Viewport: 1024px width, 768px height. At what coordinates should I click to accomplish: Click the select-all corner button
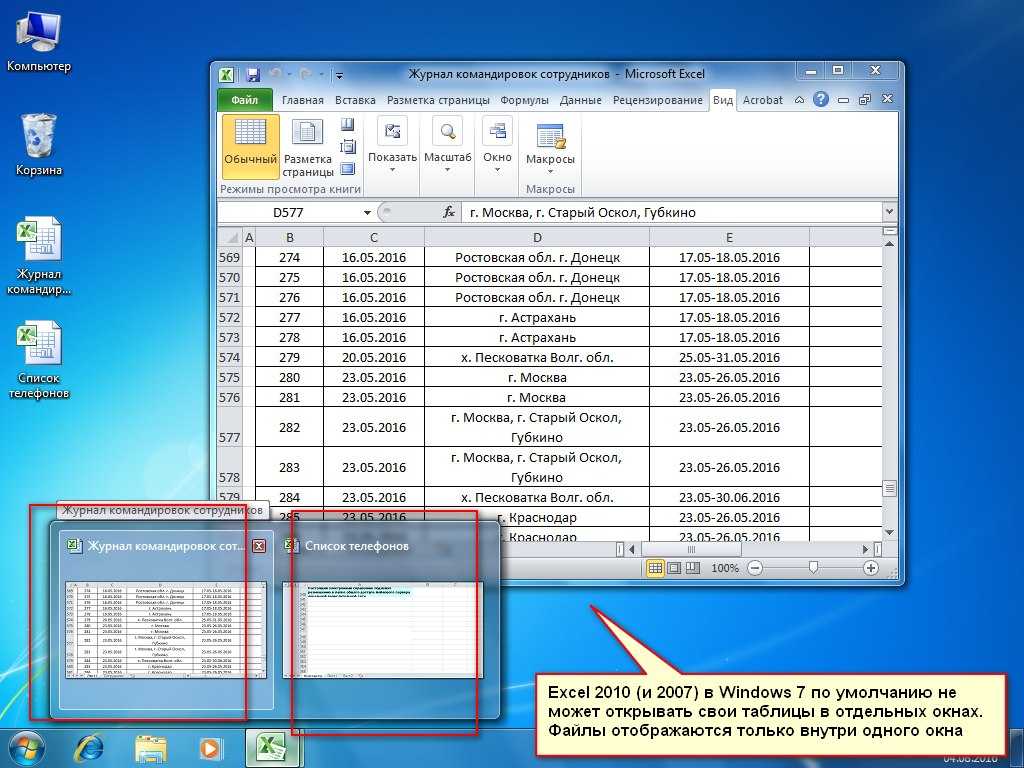(x=229, y=237)
